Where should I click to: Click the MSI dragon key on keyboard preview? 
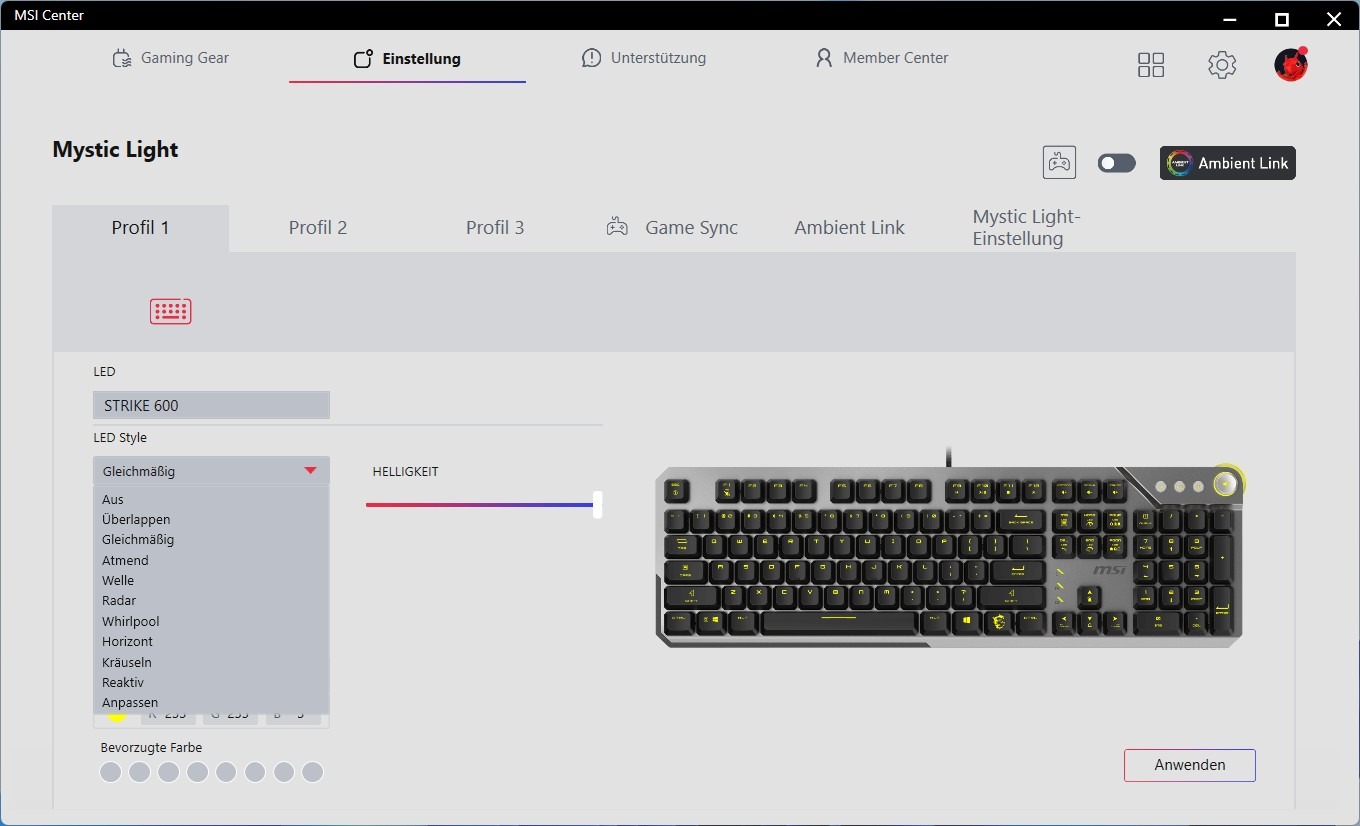(997, 622)
